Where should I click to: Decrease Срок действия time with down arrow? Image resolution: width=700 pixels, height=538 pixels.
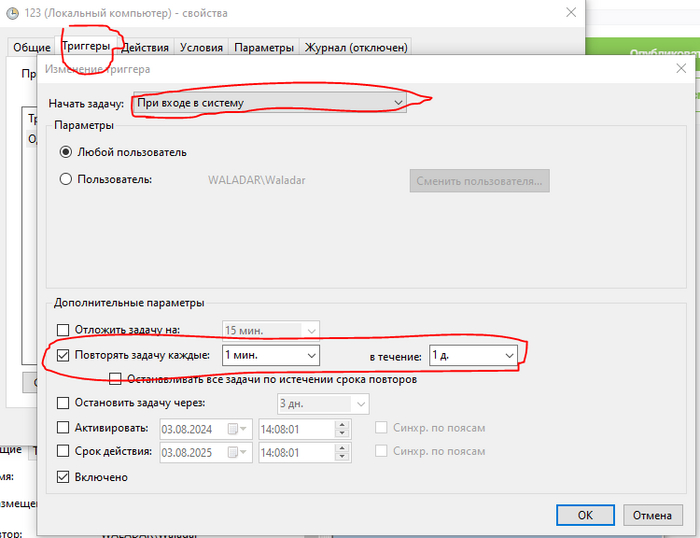point(342,457)
